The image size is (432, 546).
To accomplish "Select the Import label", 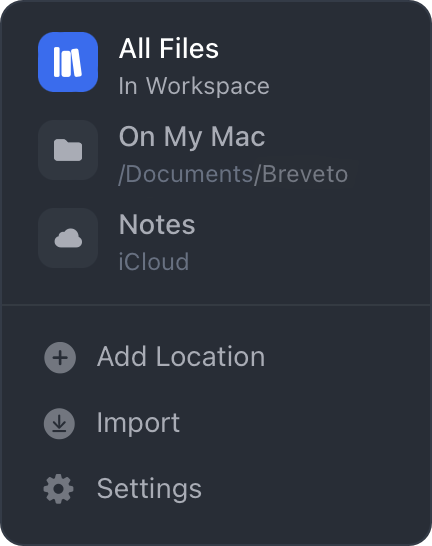I will [138, 424].
